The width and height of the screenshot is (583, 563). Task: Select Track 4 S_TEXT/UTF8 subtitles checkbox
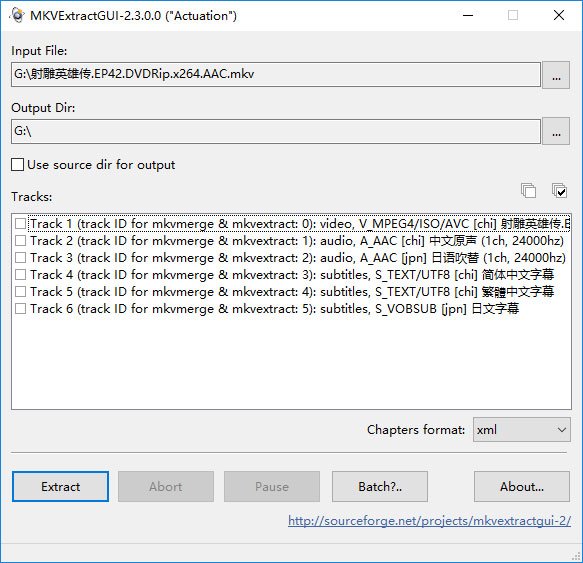click(x=20, y=275)
